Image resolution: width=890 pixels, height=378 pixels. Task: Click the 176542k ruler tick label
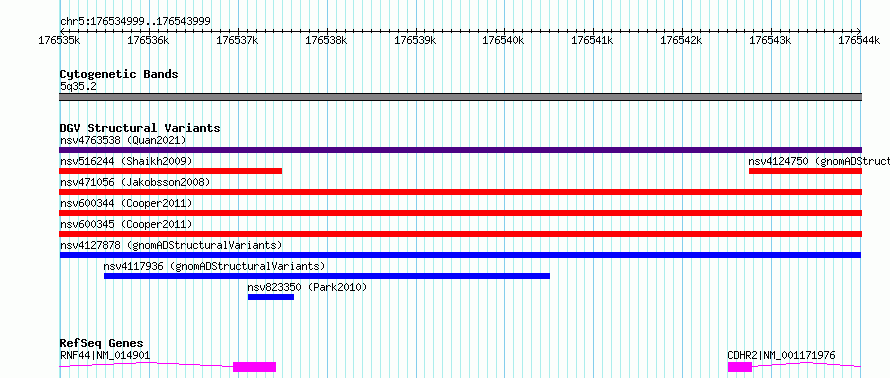pyautogui.click(x=682, y=40)
